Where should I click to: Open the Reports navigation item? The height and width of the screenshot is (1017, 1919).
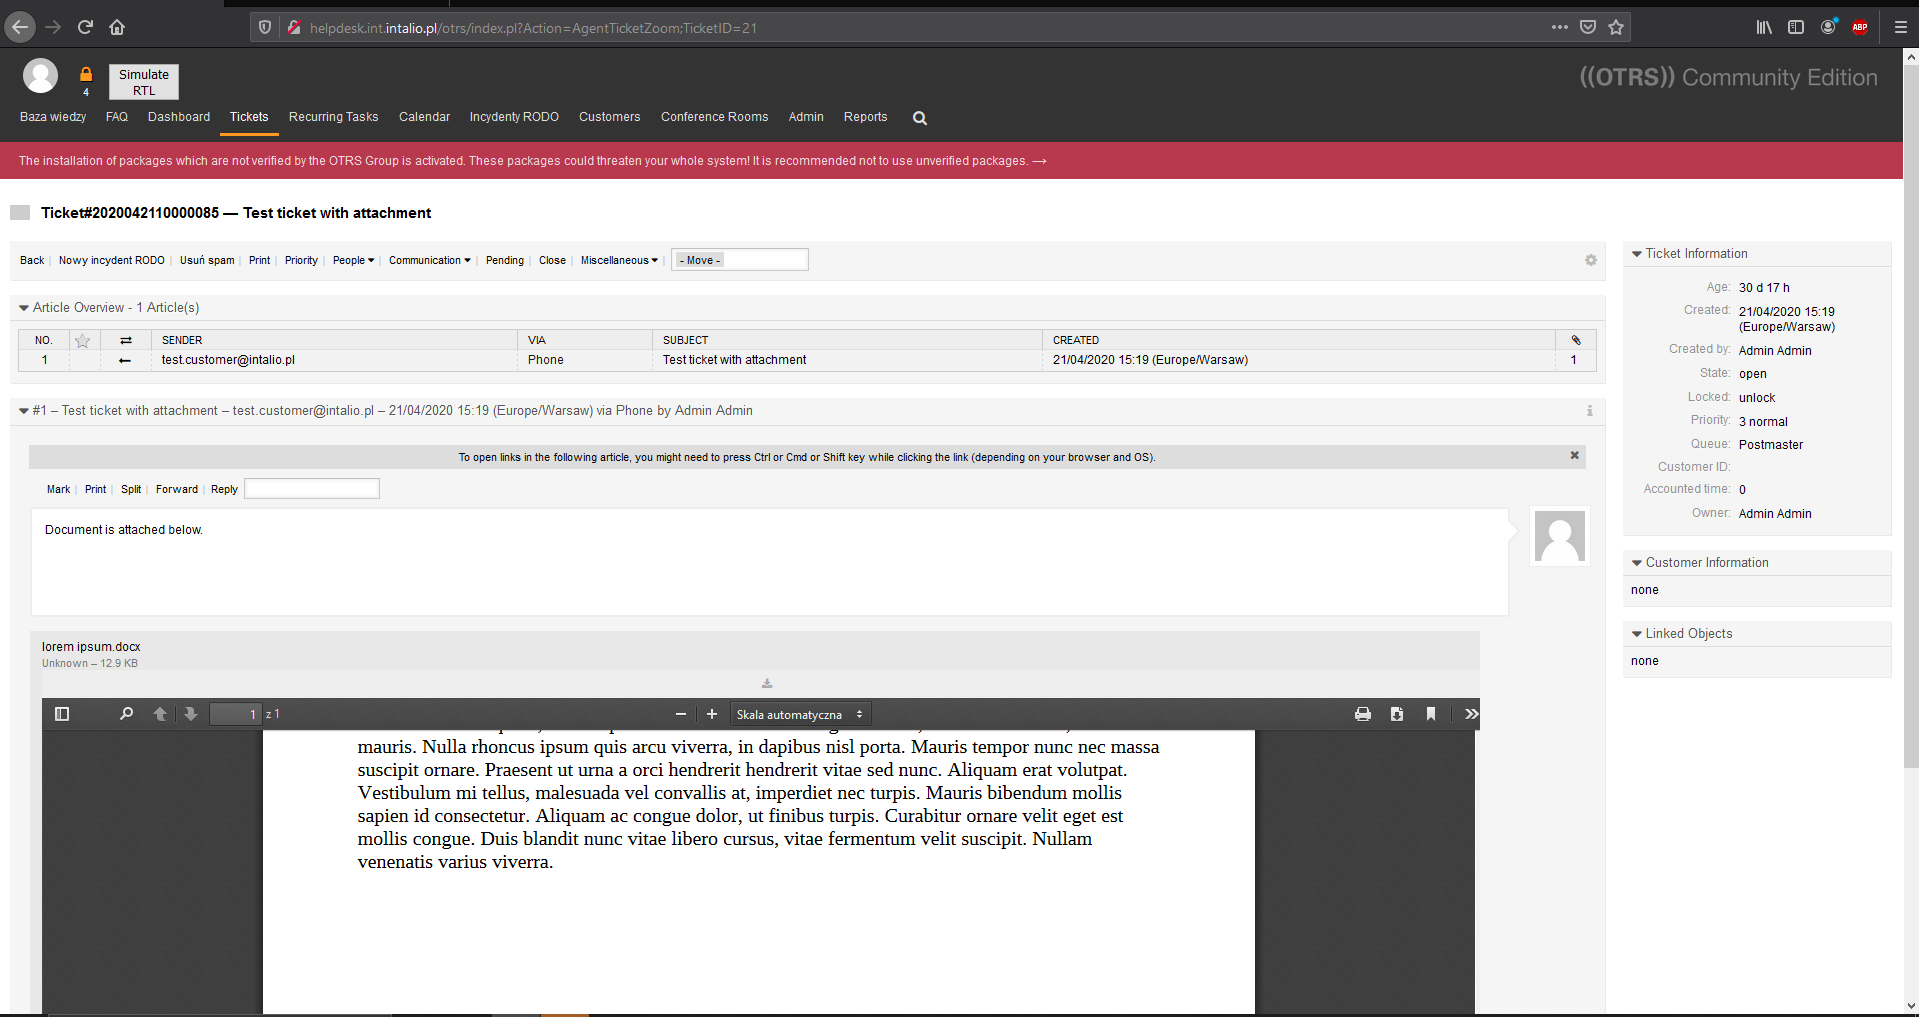(x=865, y=117)
